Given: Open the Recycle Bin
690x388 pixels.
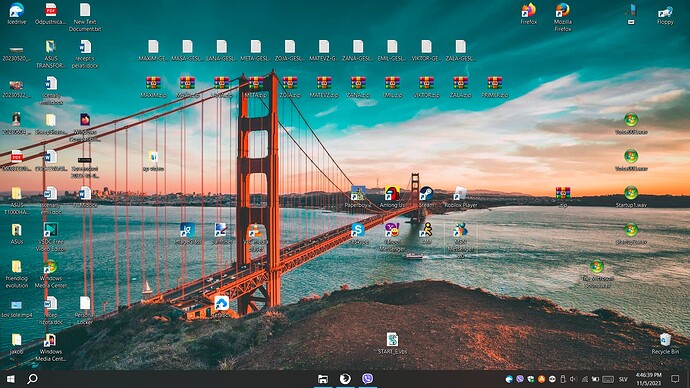Looking at the screenshot, I should pos(665,343).
